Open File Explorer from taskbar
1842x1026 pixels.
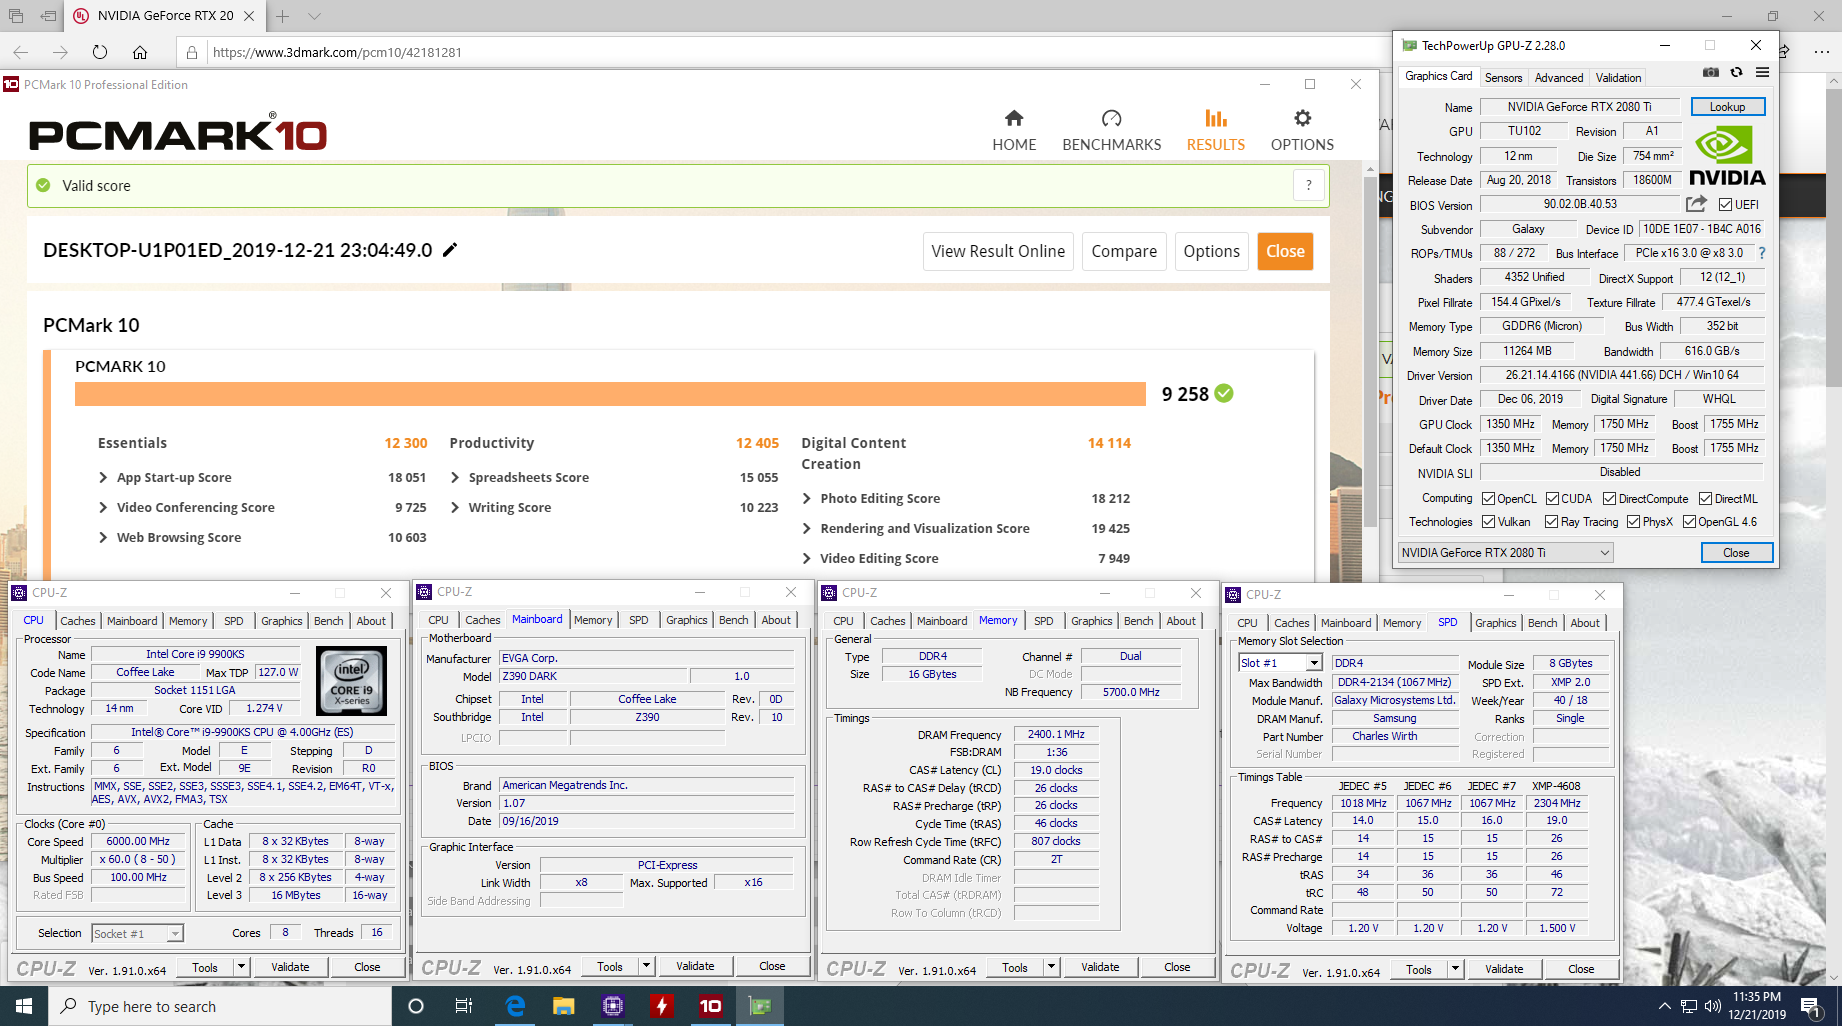coord(564,1006)
